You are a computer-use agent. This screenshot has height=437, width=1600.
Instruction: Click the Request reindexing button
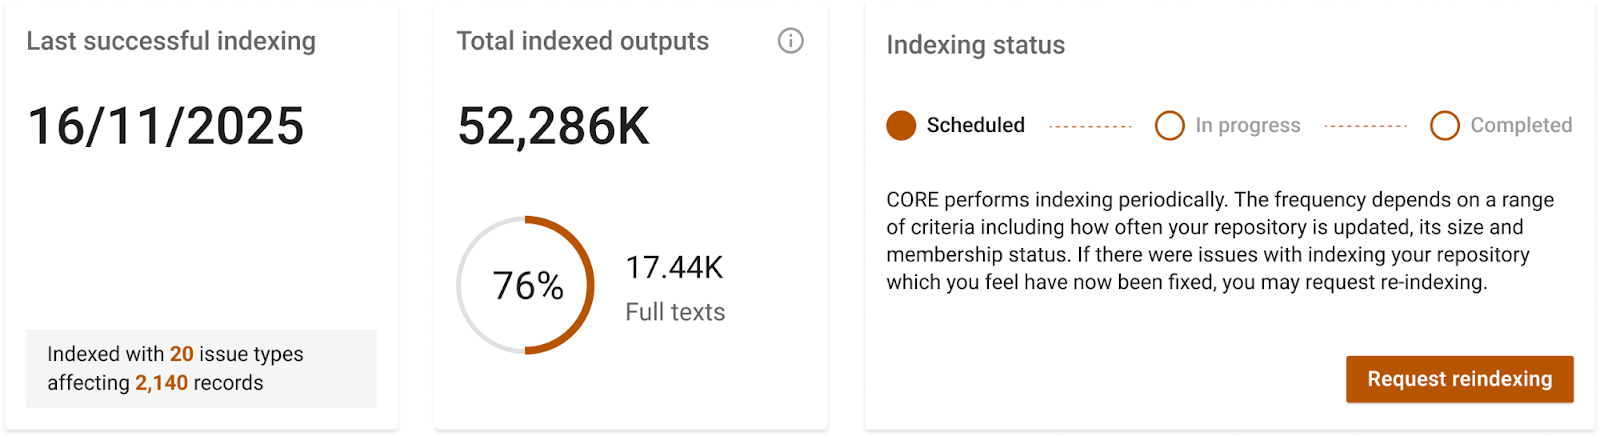point(1459,379)
